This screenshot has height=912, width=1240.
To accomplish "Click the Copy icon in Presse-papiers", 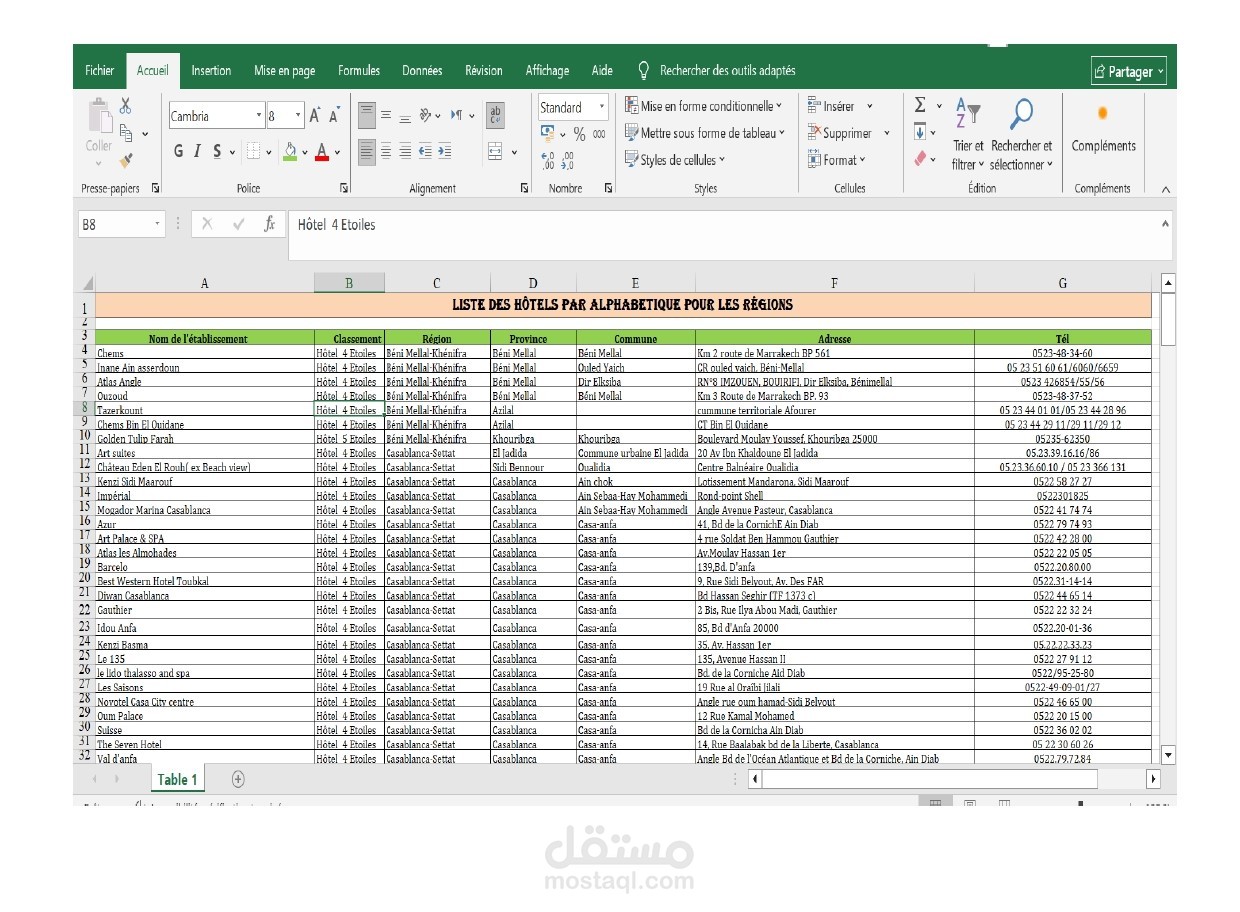I will 127,132.
